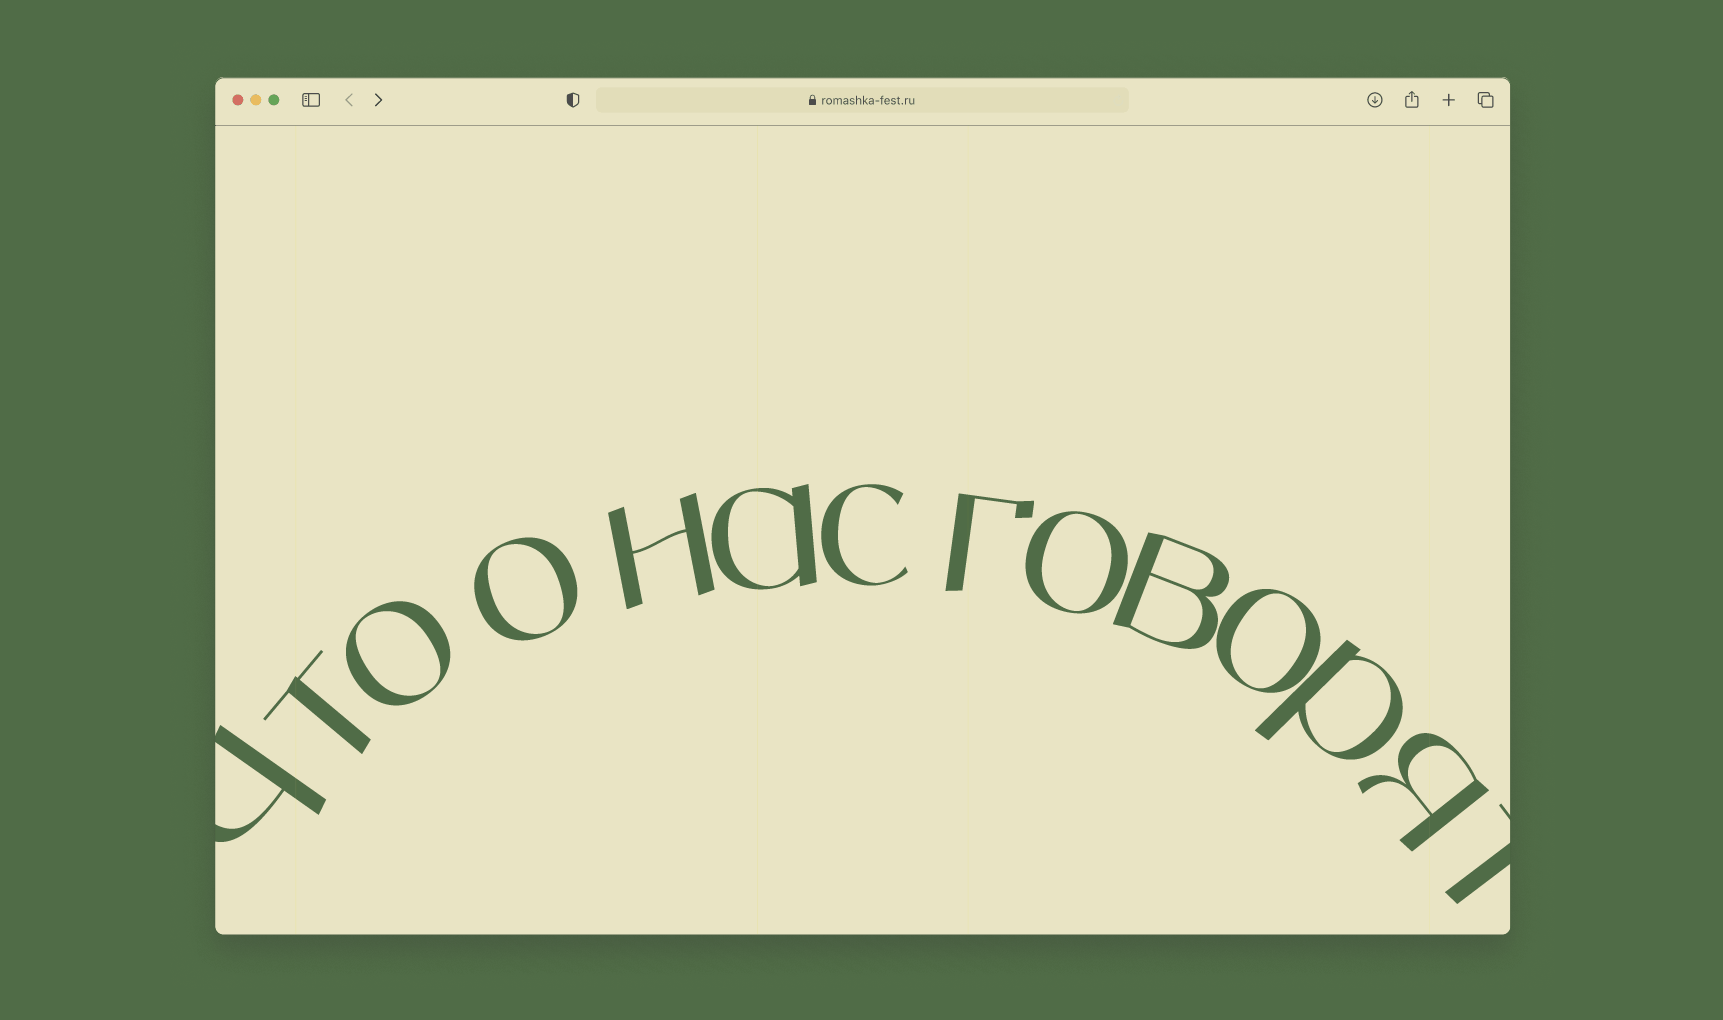This screenshot has width=1723, height=1020.
Task: Show the downloads list
Action: (1374, 100)
